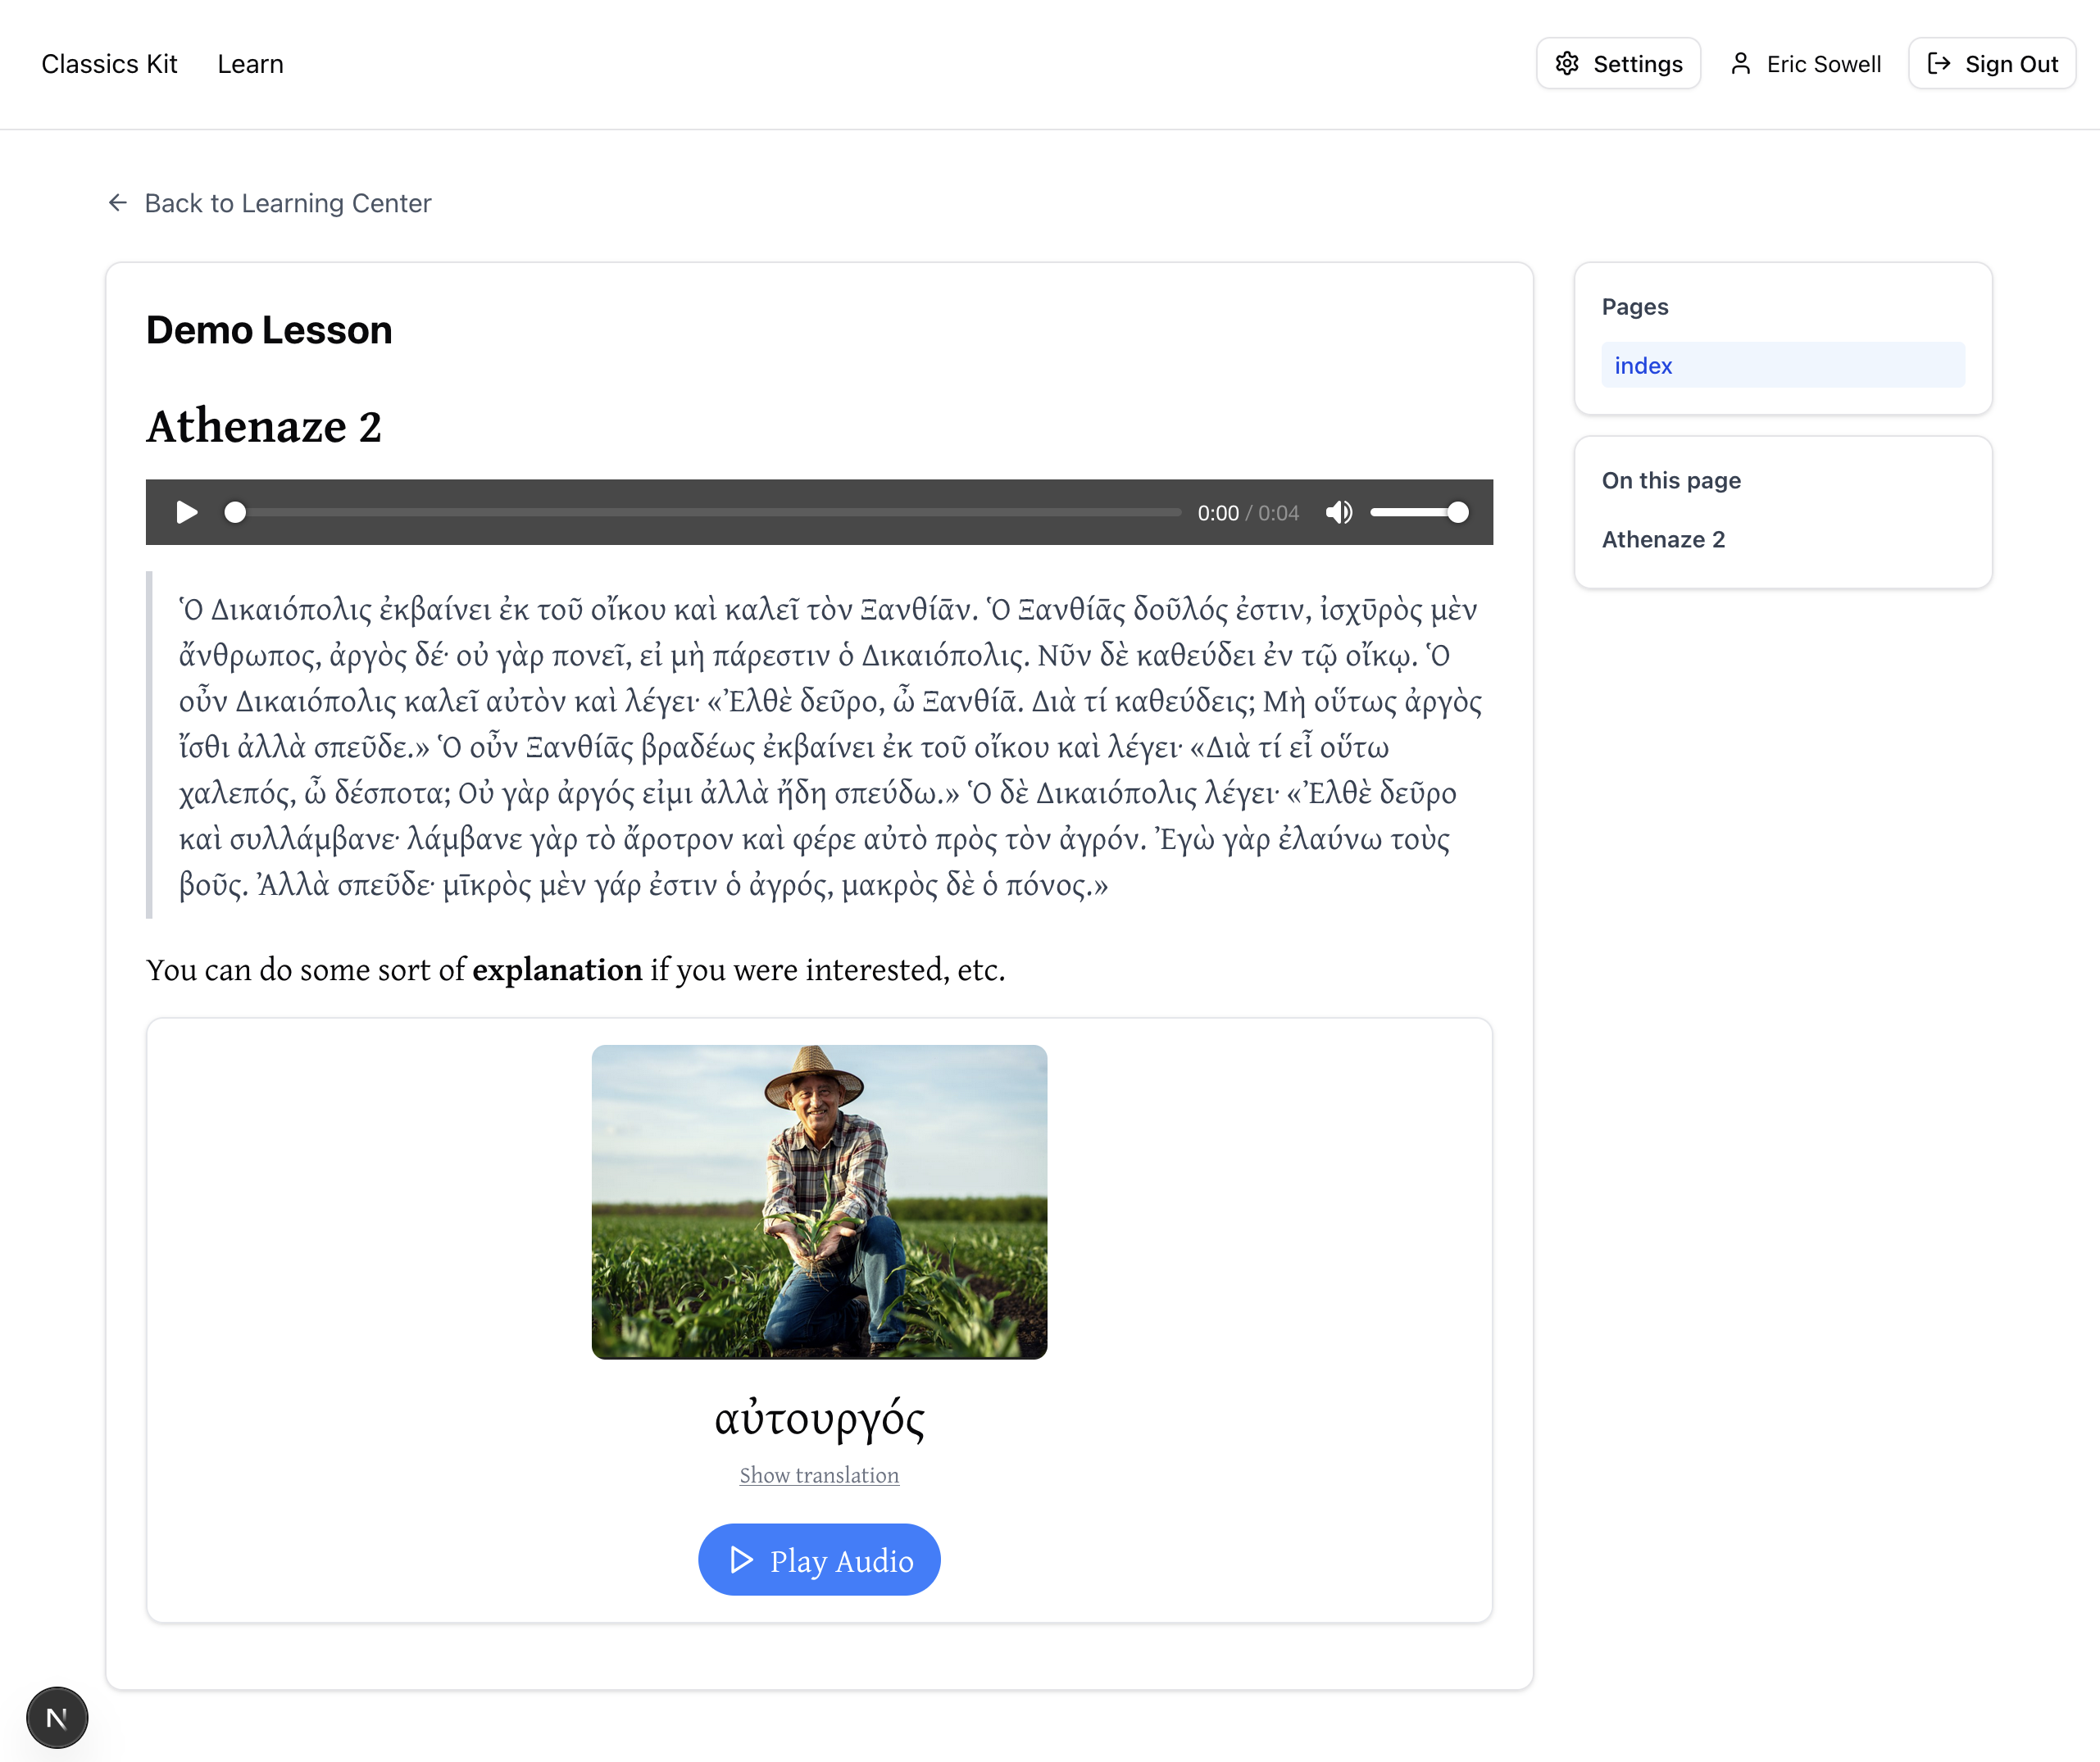
Task: Open the Learn menu item
Action: [250, 64]
